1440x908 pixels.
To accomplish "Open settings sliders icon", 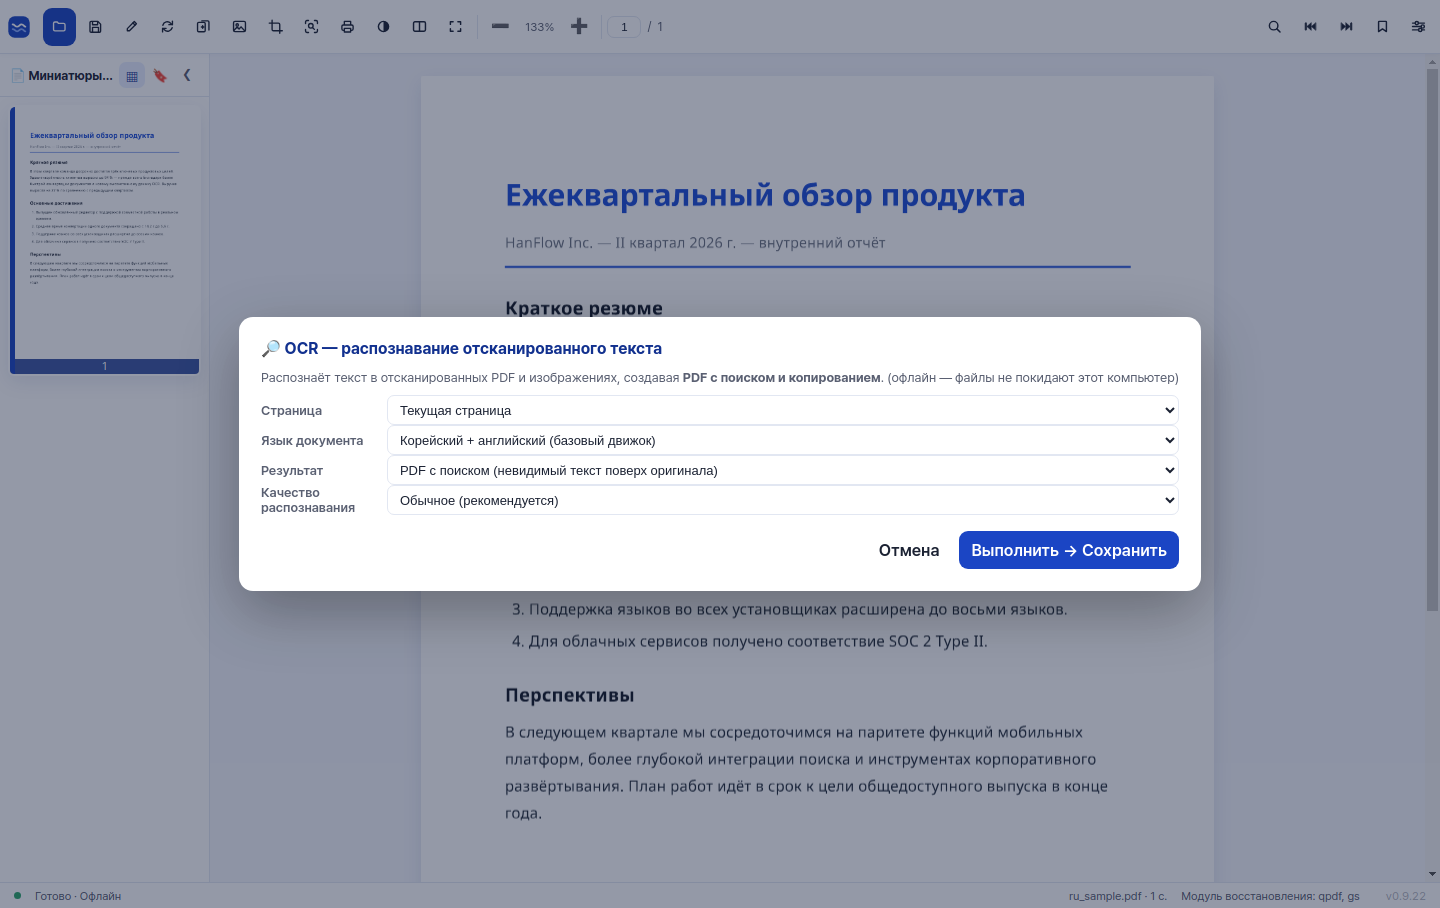I will [1418, 27].
